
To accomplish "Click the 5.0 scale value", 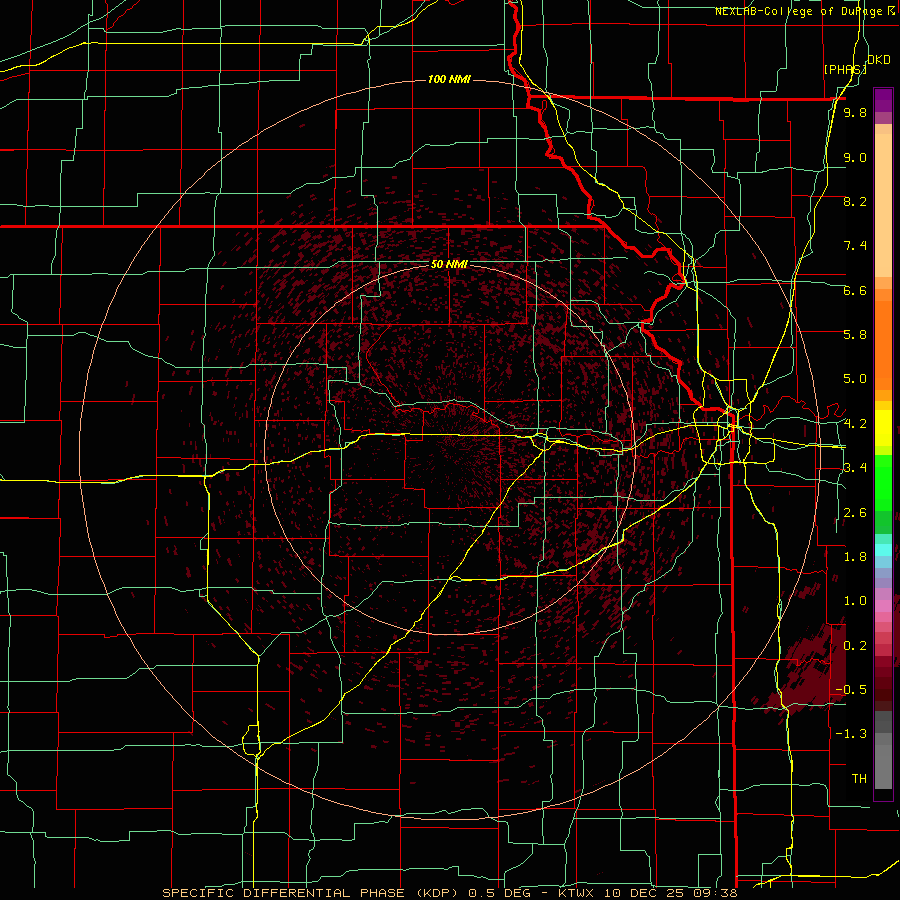I will click(x=855, y=379).
